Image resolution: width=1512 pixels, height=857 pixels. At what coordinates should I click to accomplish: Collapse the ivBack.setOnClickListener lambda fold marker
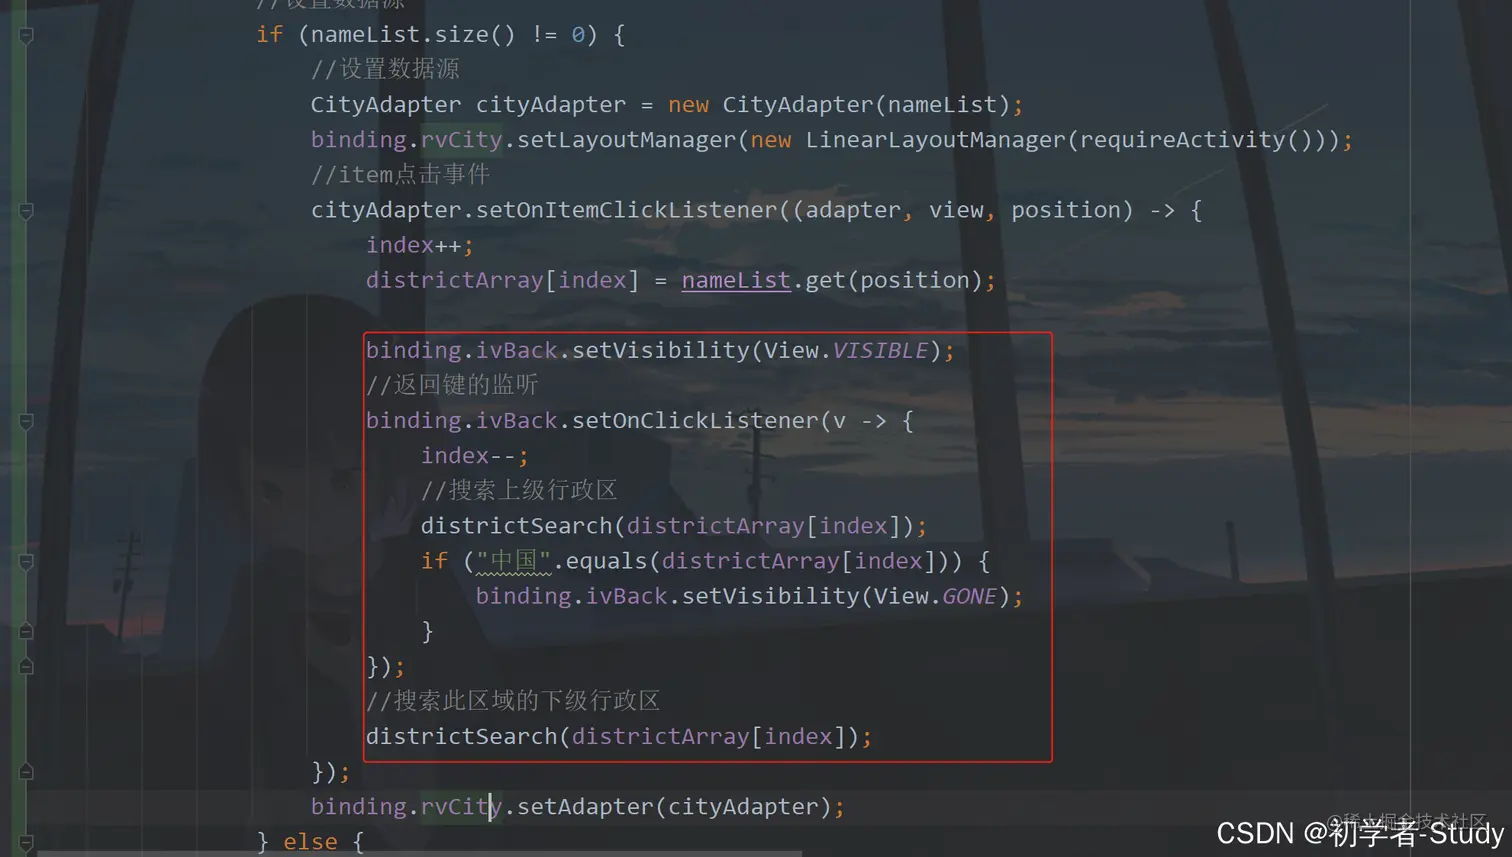pos(26,421)
